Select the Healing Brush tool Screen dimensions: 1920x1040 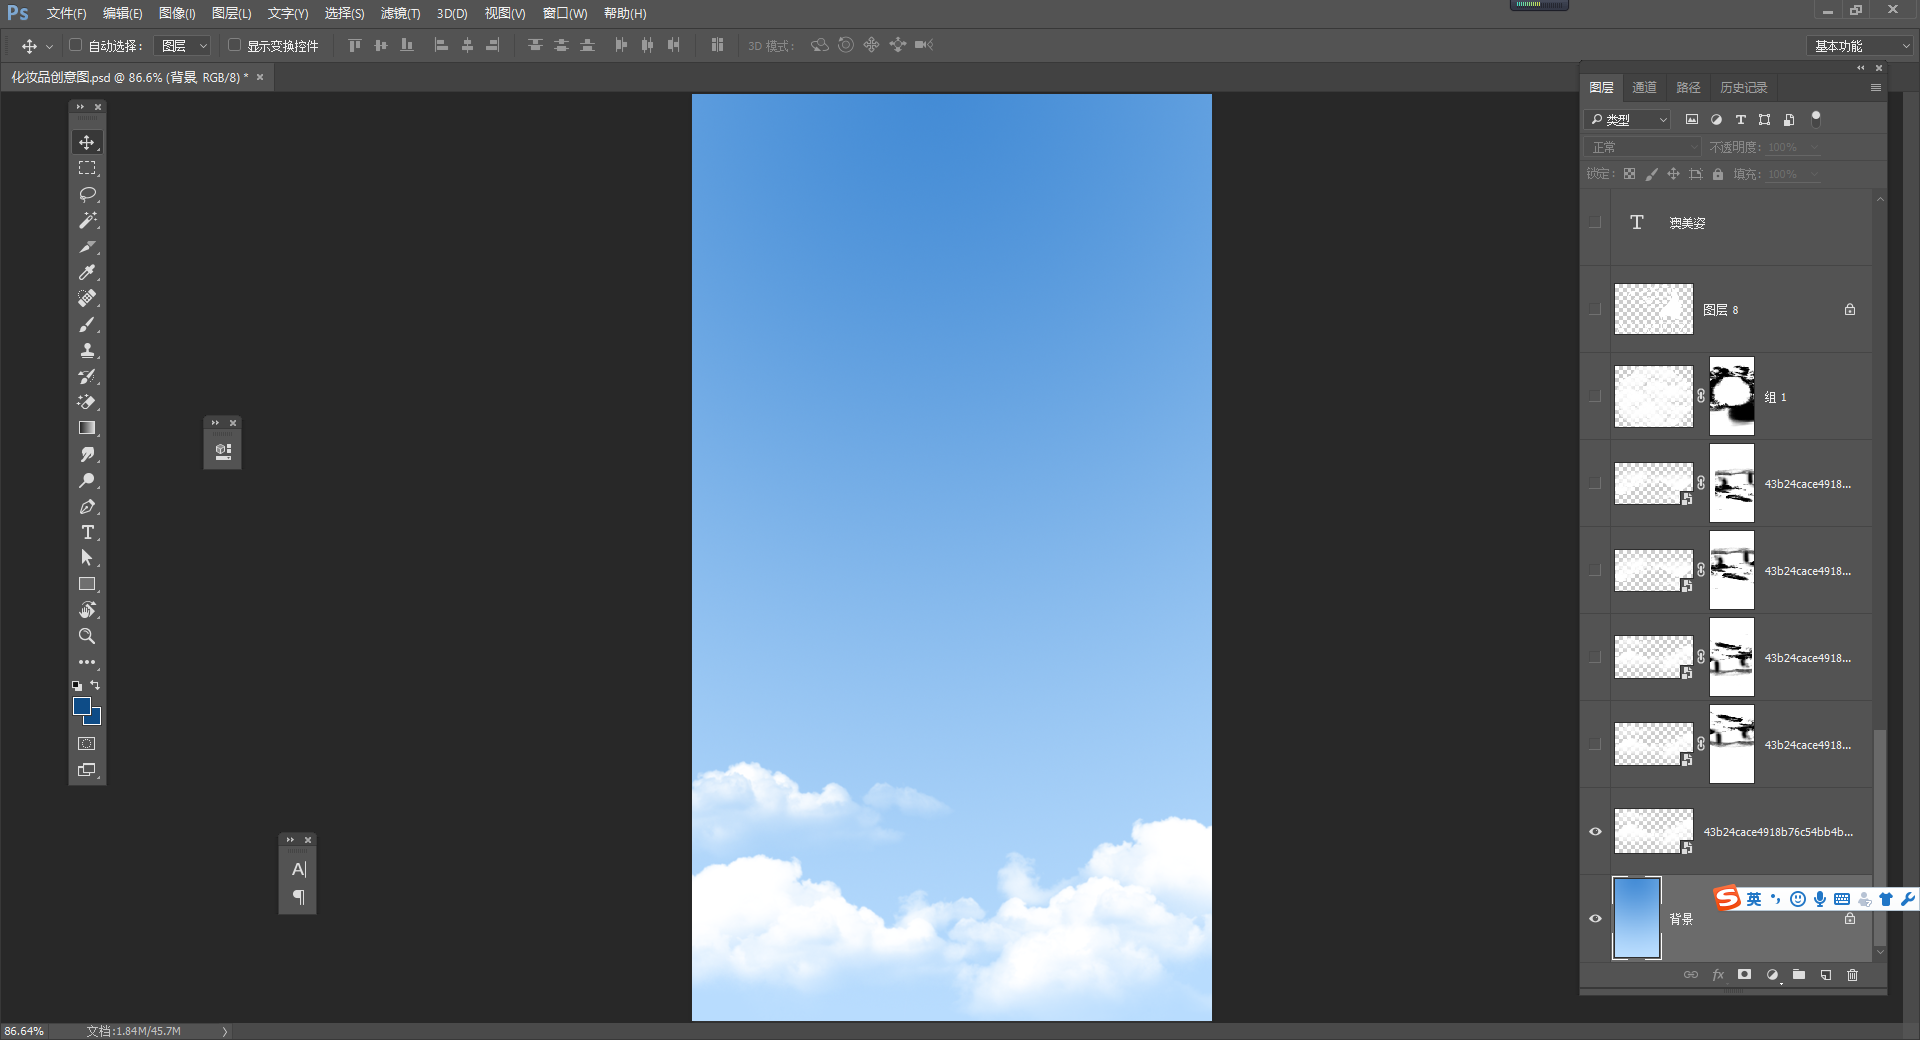click(87, 298)
